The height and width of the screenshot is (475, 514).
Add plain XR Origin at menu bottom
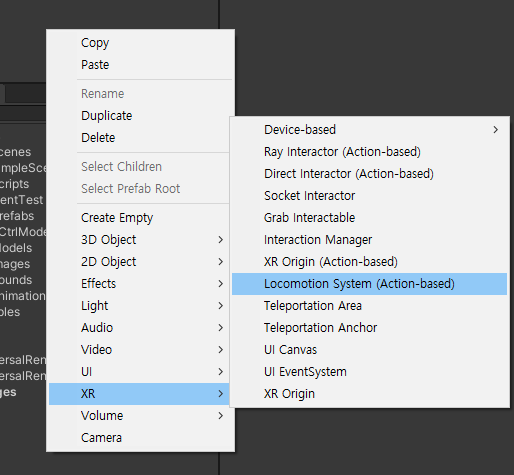click(x=369, y=394)
